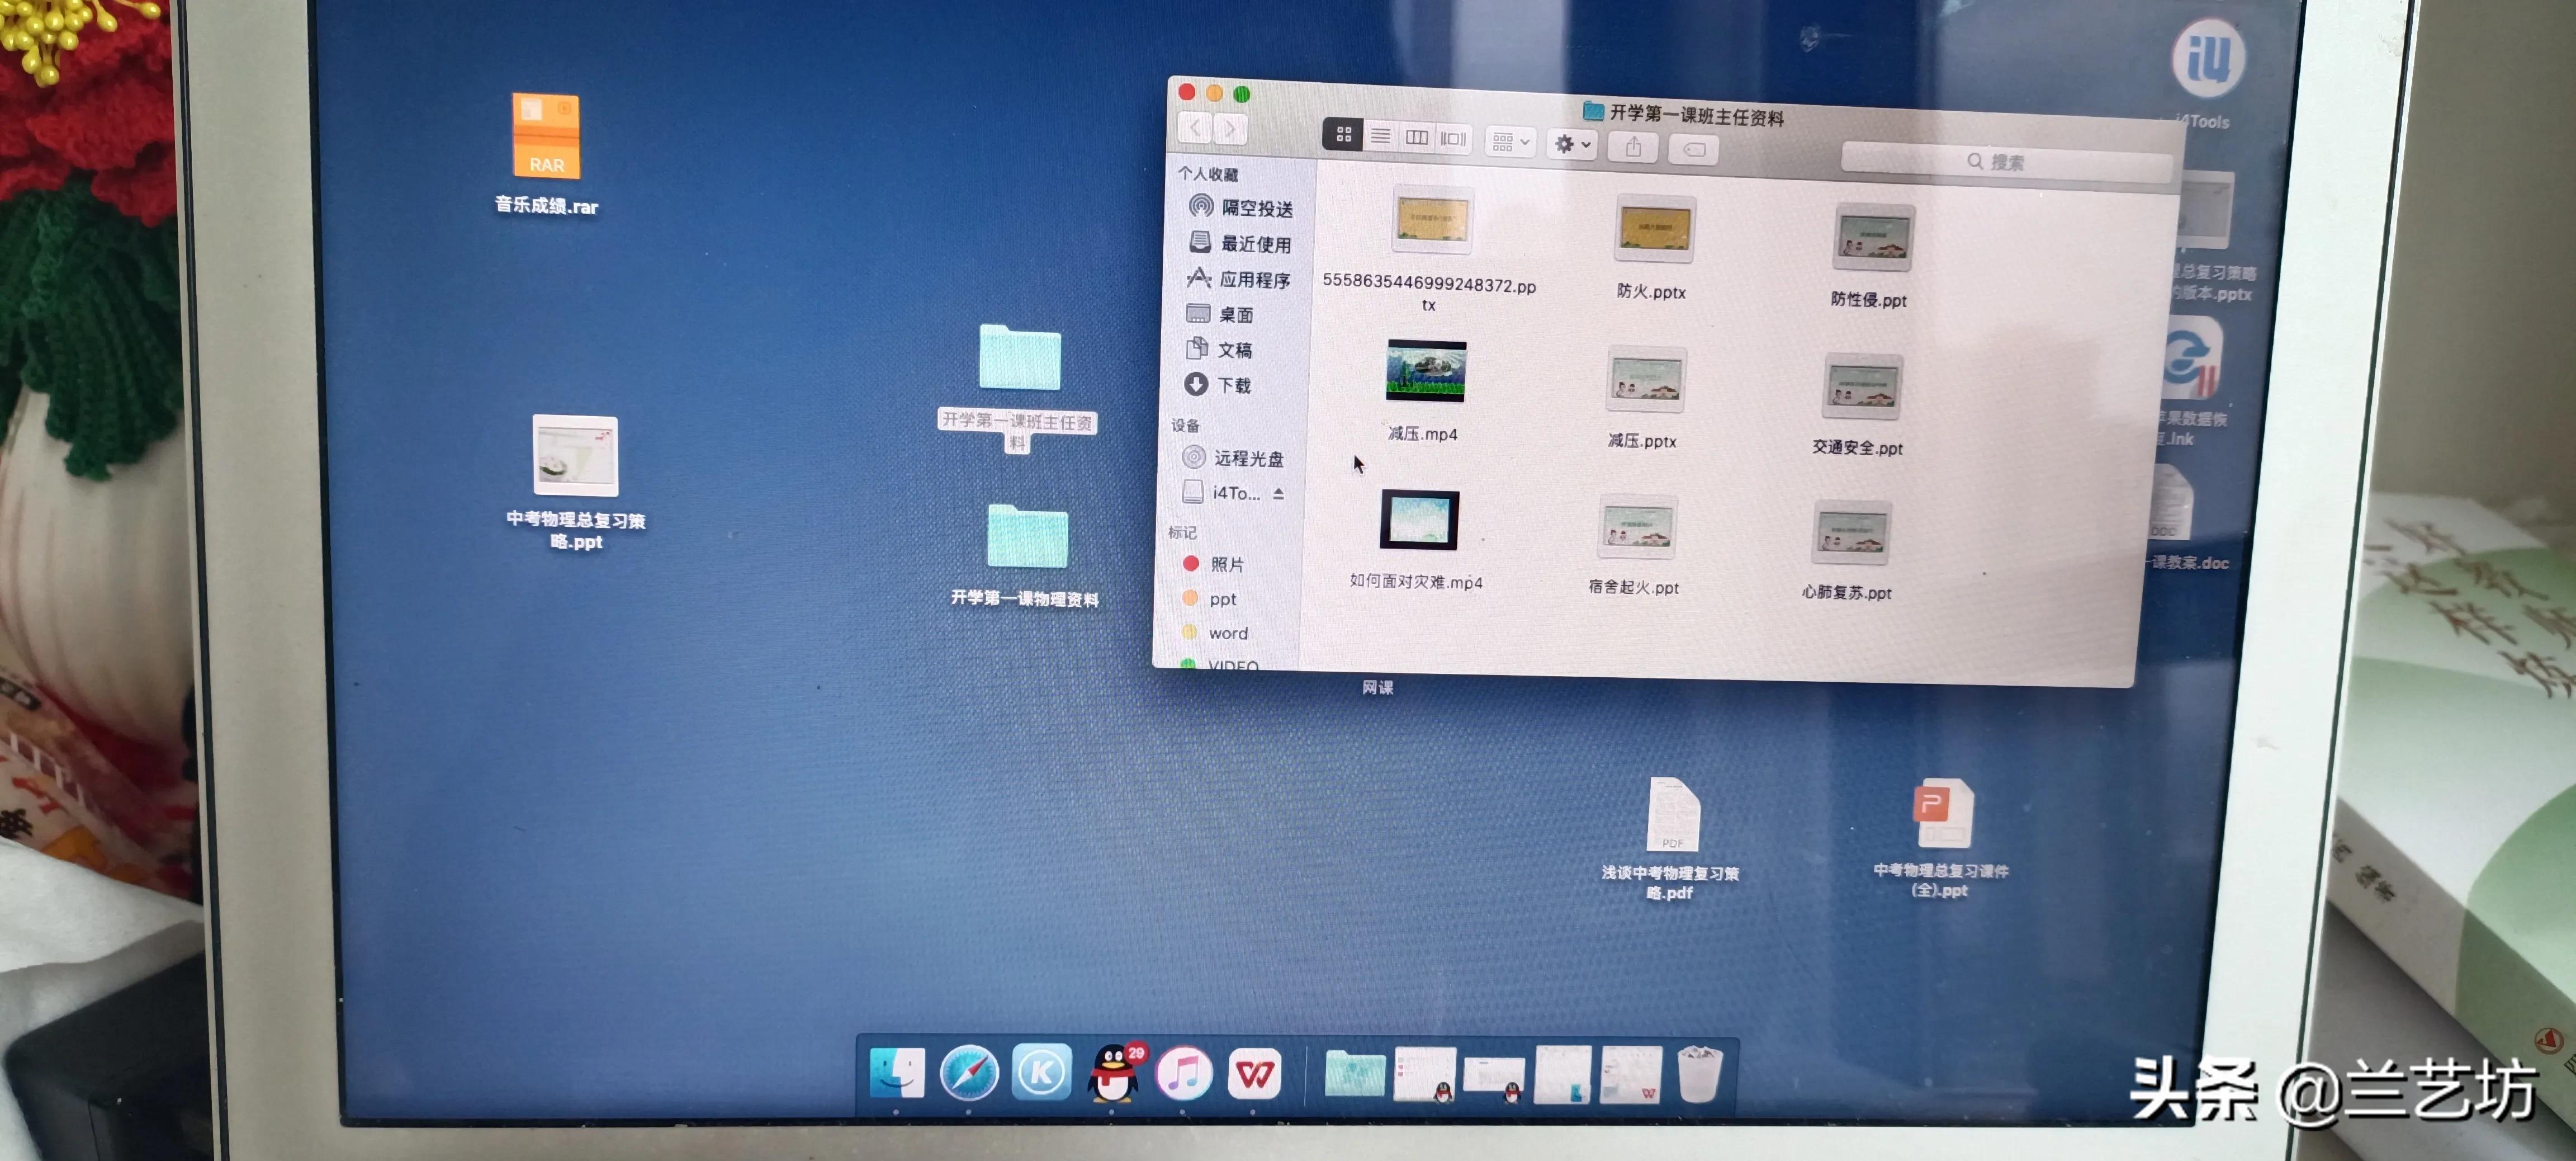This screenshot has width=2576, height=1161.
Task: Click the edit tags toolbar button
Action: pos(1693,150)
